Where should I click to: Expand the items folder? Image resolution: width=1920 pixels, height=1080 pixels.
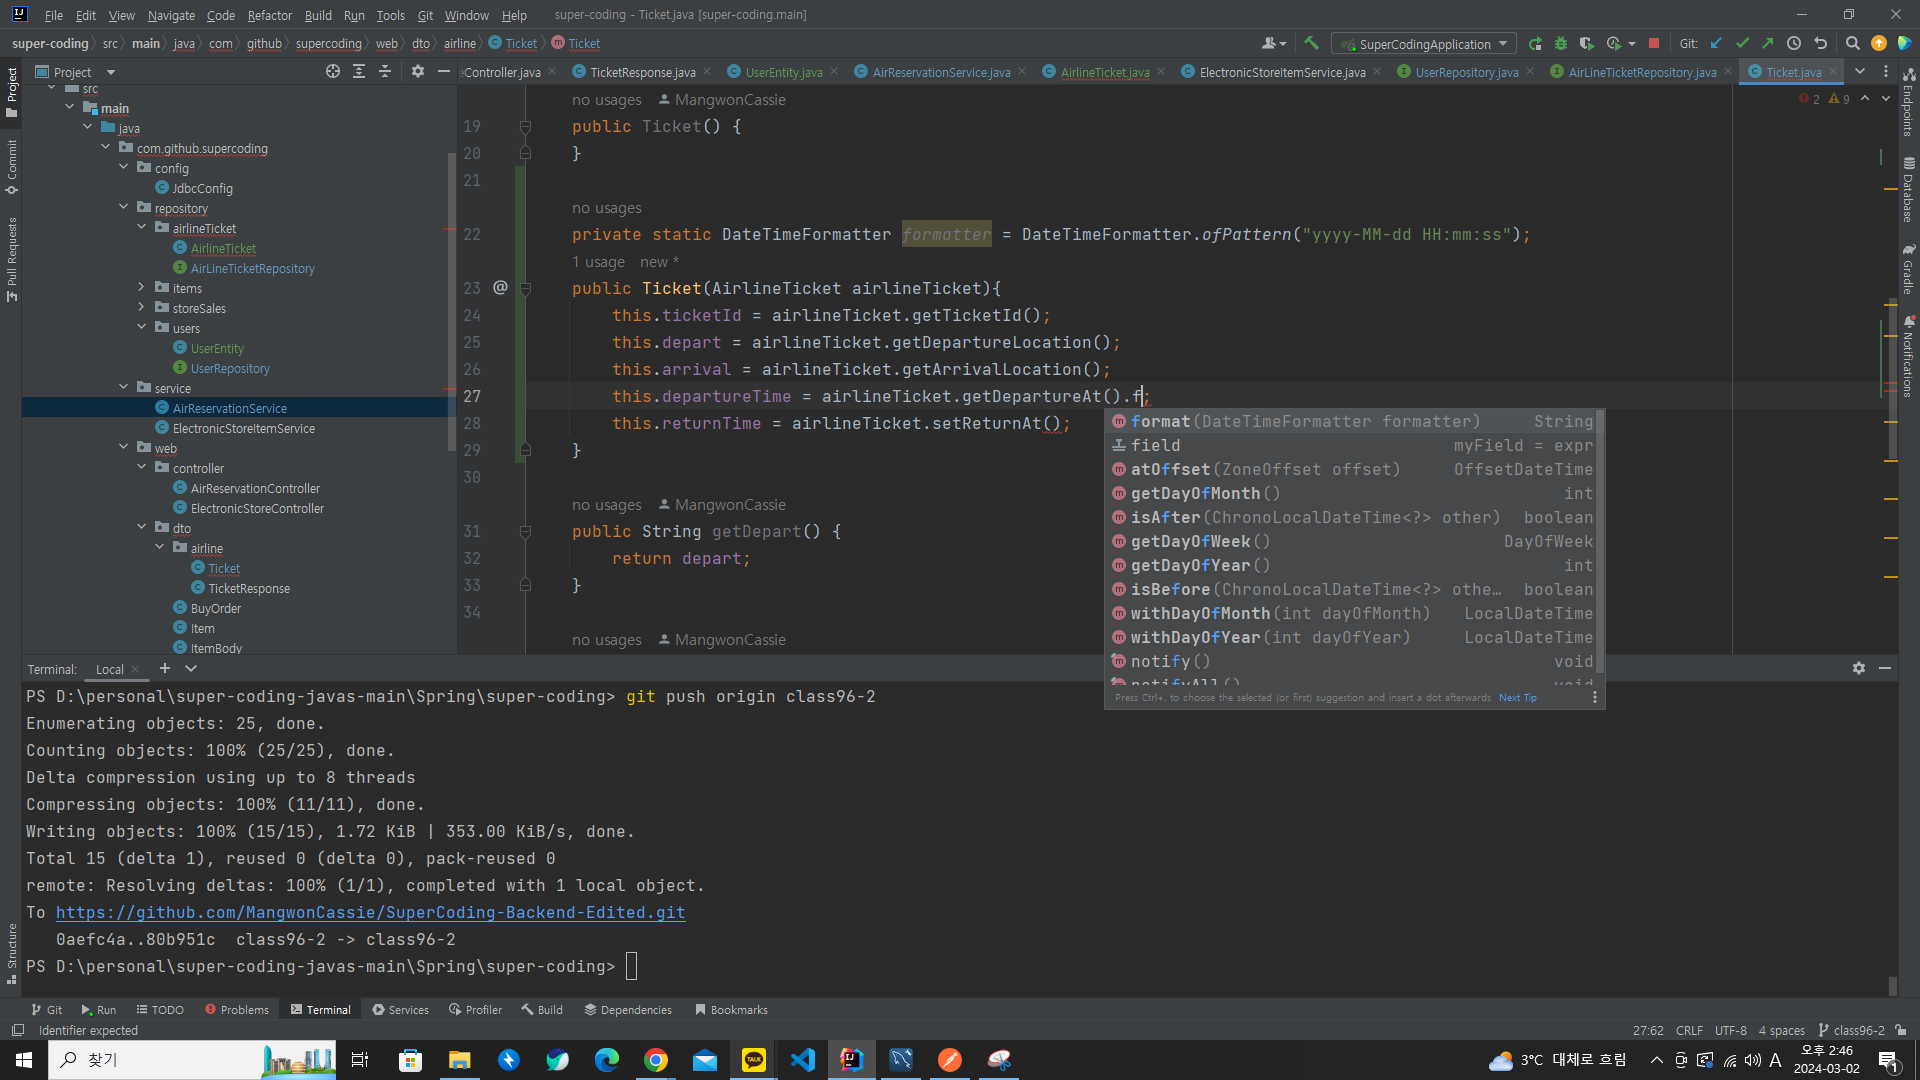(142, 288)
